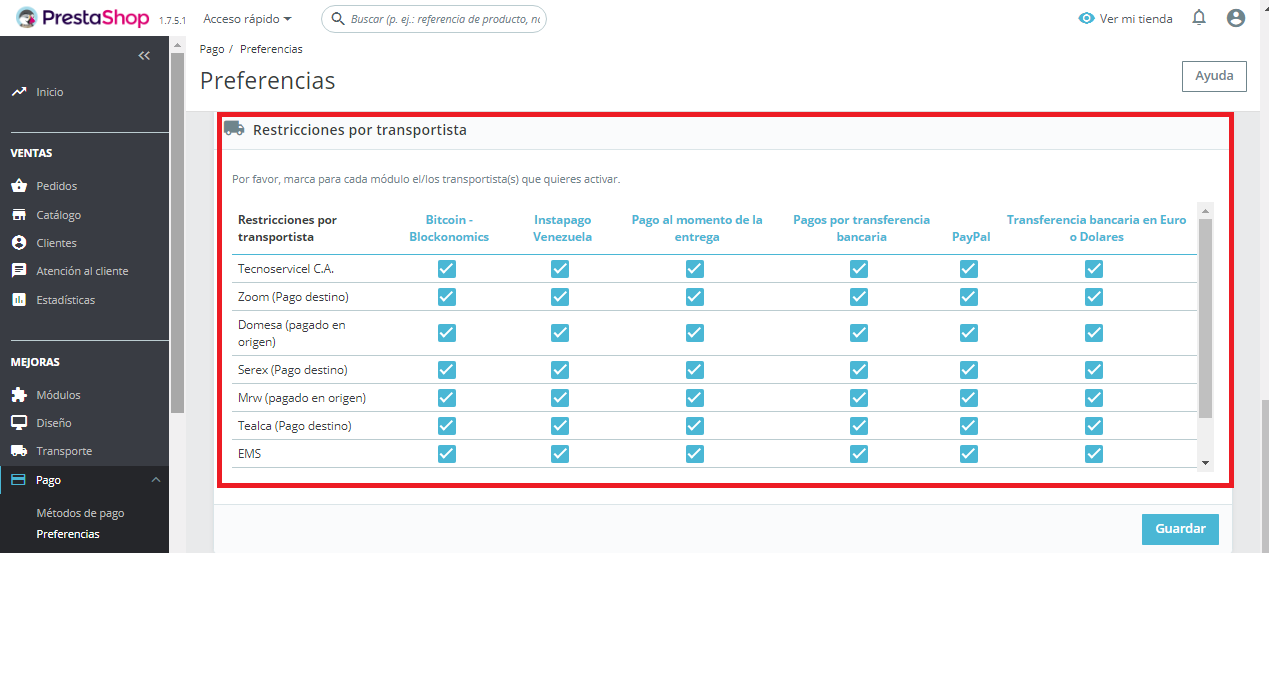Click the Guardar button
1269x700 pixels.
(x=1180, y=529)
